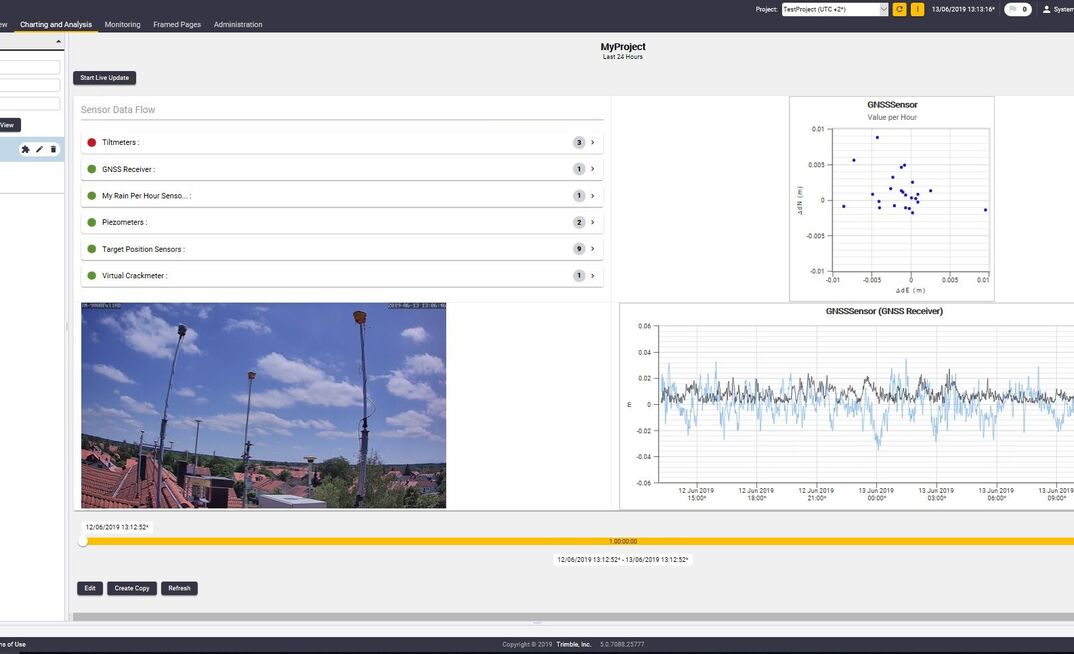Select the pencil edit icon in left panel
Image resolution: width=1074 pixels, height=654 pixels.
click(39, 148)
